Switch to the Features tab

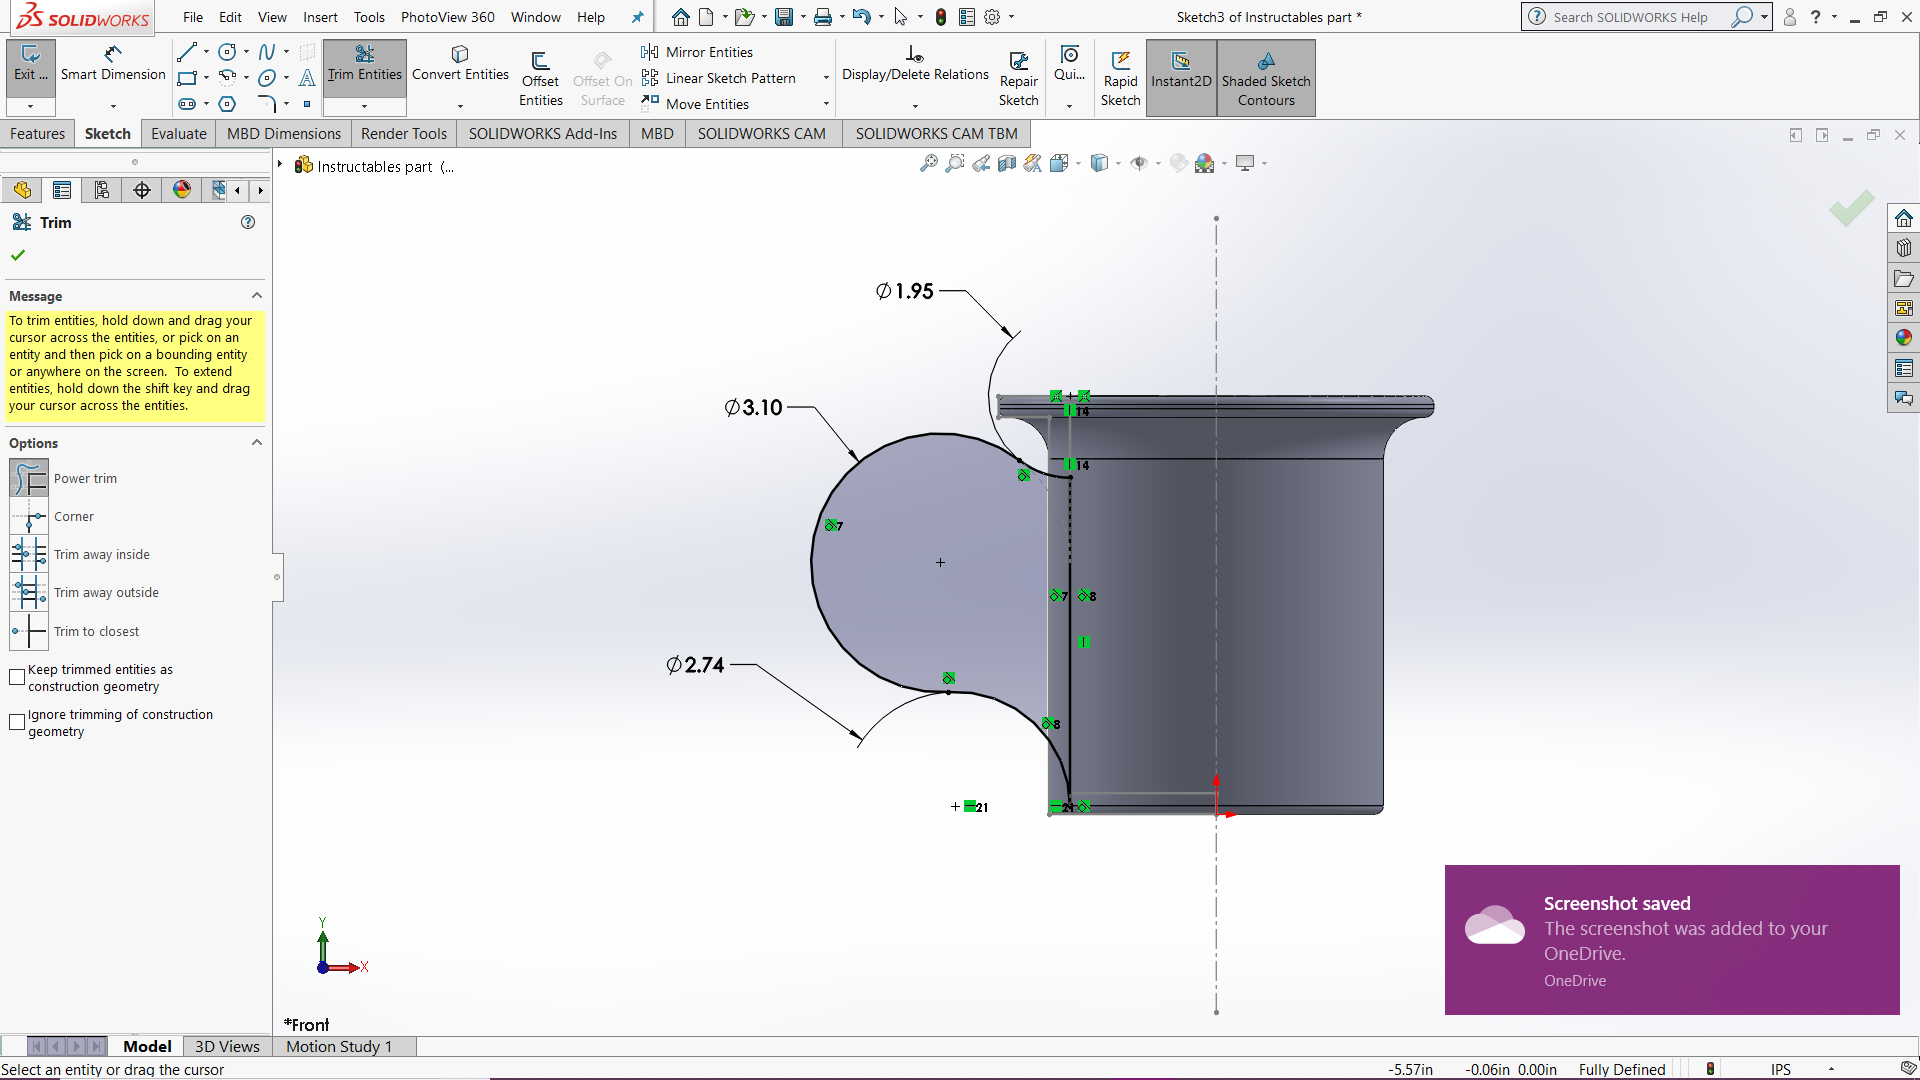tap(37, 133)
